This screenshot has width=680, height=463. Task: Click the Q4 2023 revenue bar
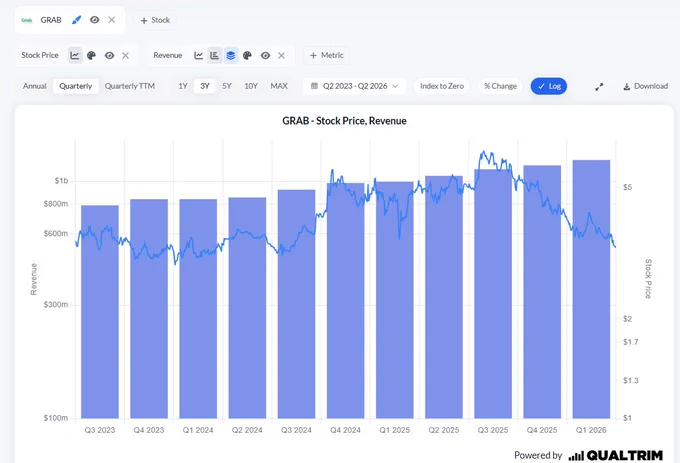click(149, 309)
